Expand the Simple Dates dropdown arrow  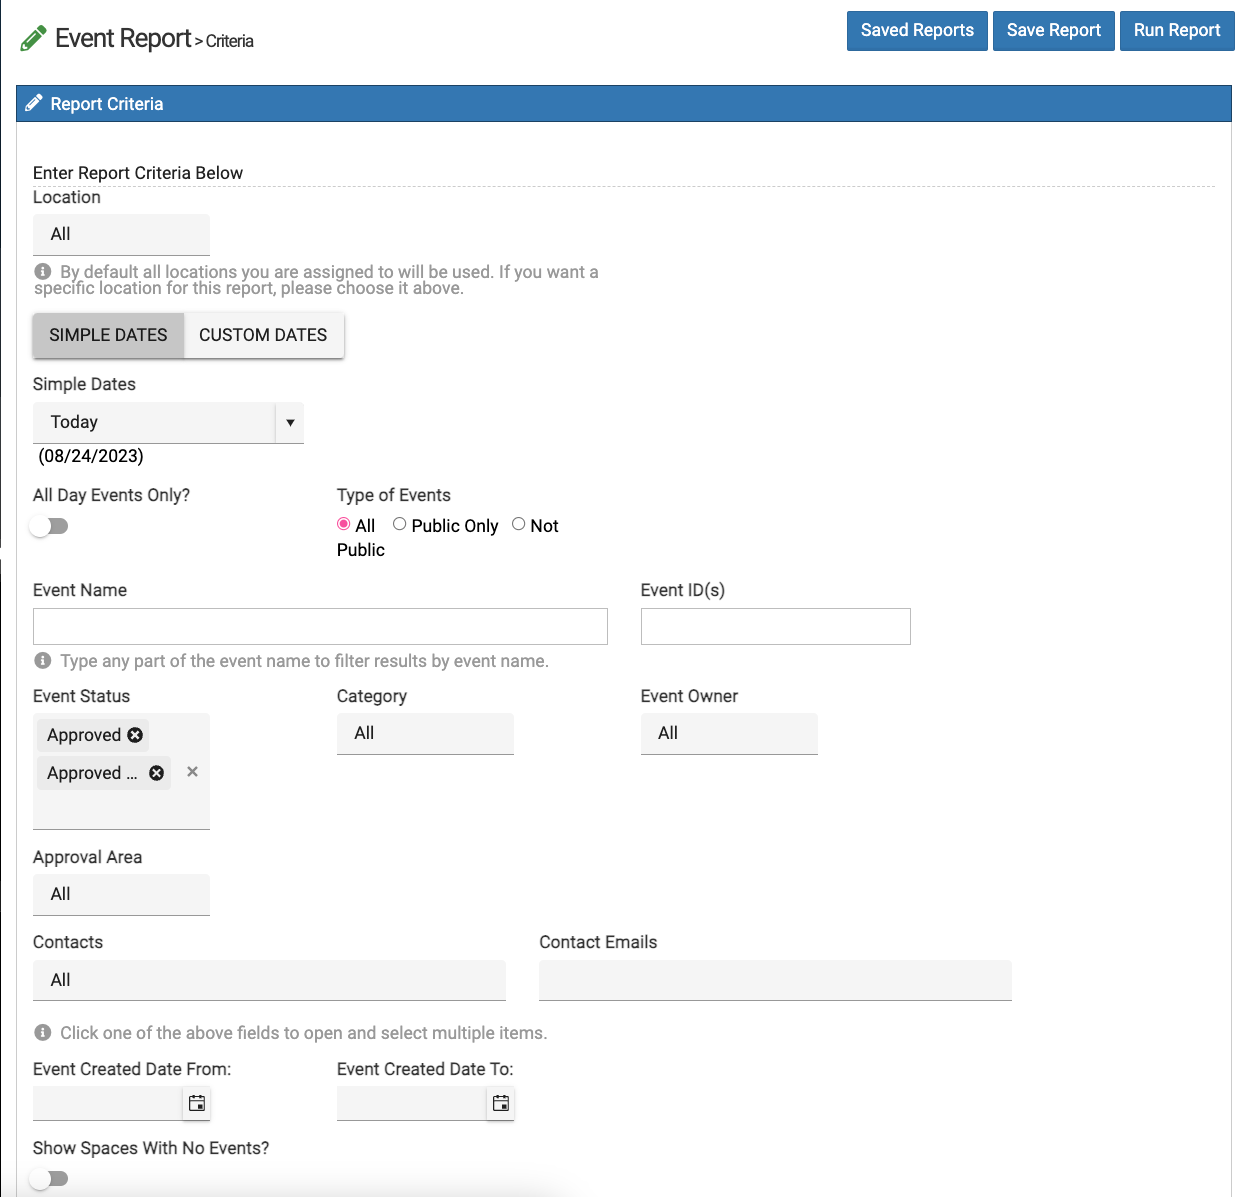(x=290, y=423)
